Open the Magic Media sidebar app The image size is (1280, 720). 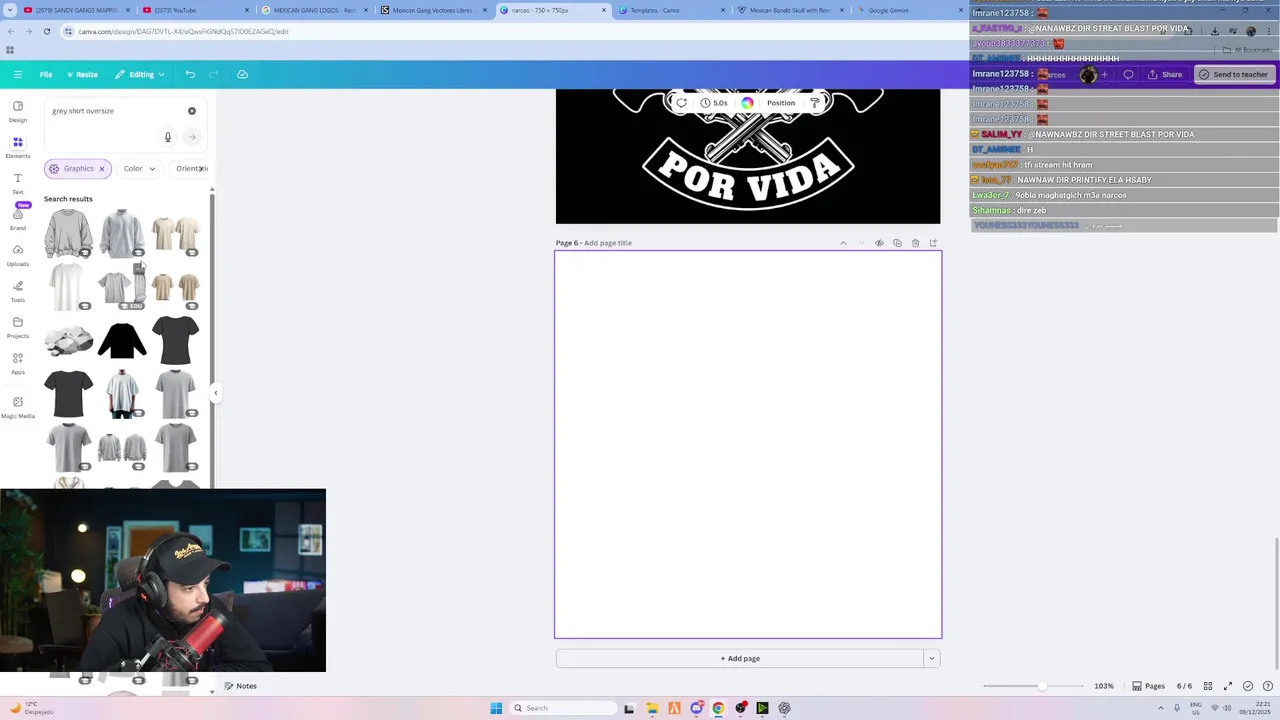(x=18, y=407)
